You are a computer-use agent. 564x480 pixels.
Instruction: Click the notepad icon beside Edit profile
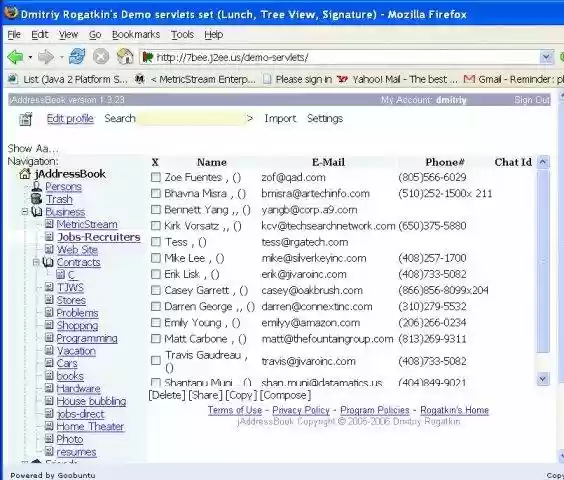click(x=26, y=119)
